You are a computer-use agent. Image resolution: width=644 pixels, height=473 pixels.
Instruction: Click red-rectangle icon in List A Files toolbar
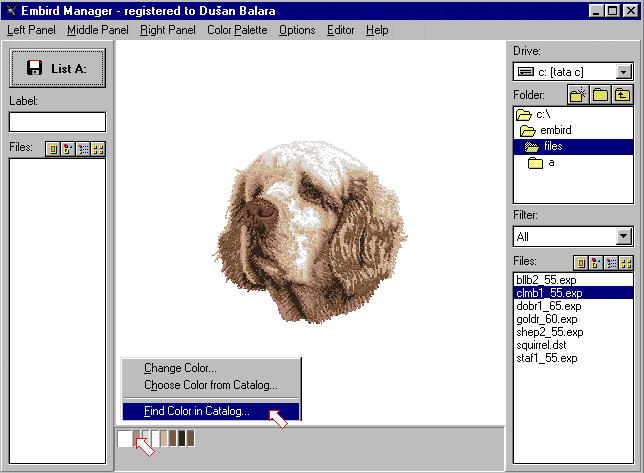(53, 149)
